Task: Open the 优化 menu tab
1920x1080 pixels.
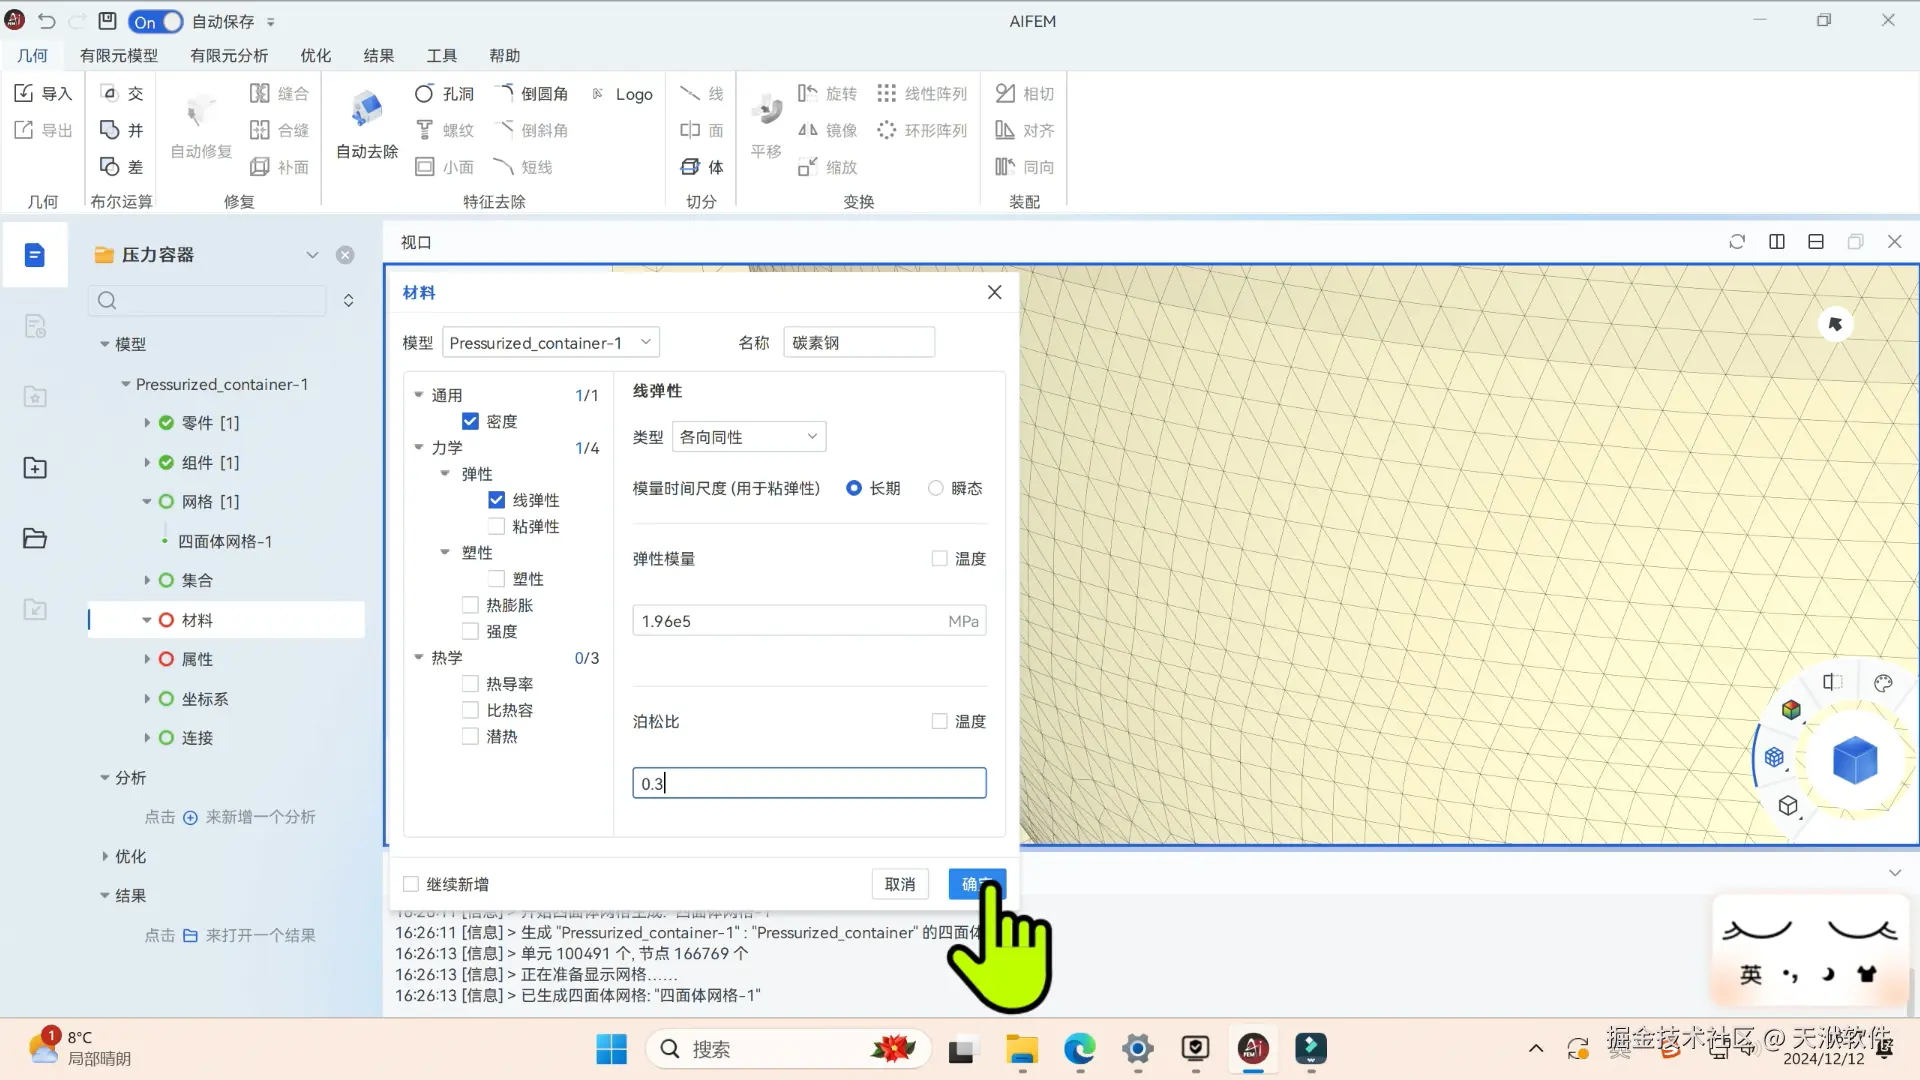Action: [315, 56]
